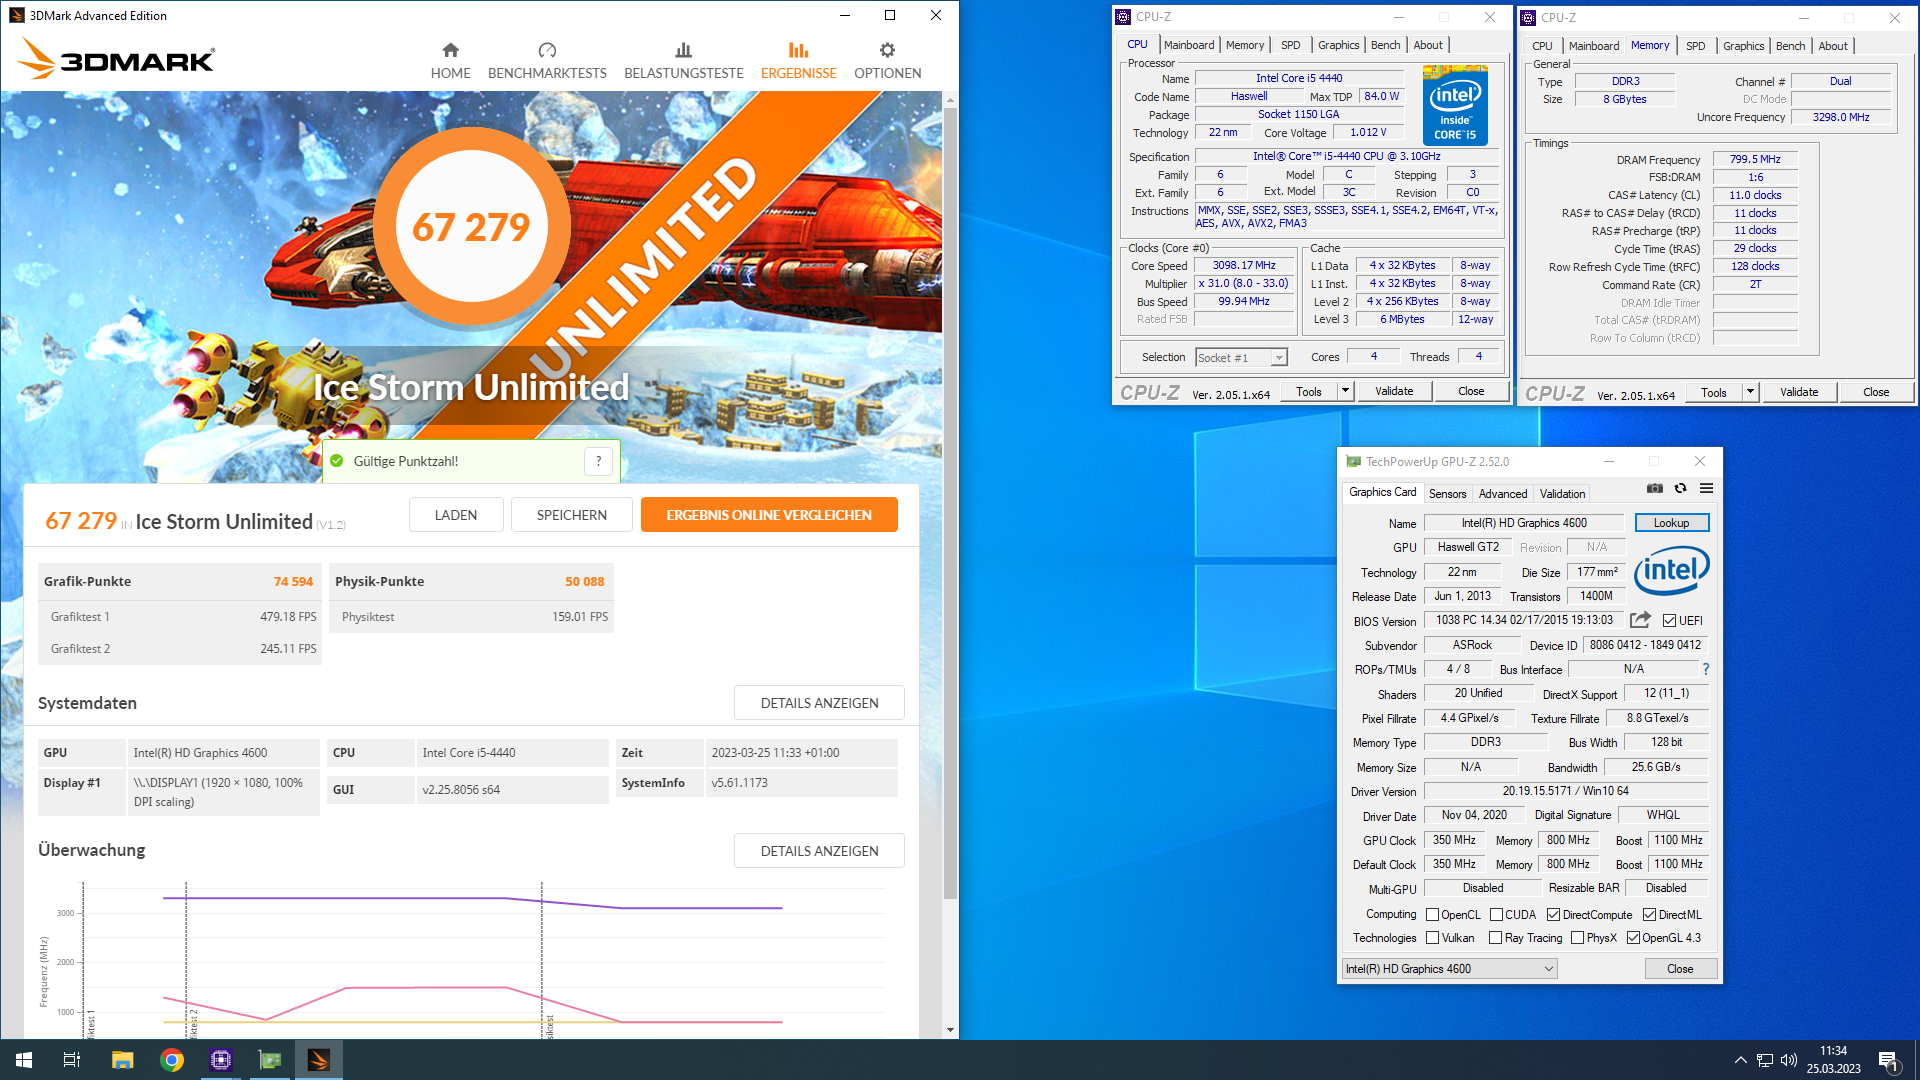This screenshot has width=1920, height=1080.
Task: Open the BELASTUNGSTESTE chart icon
Action: [683, 50]
